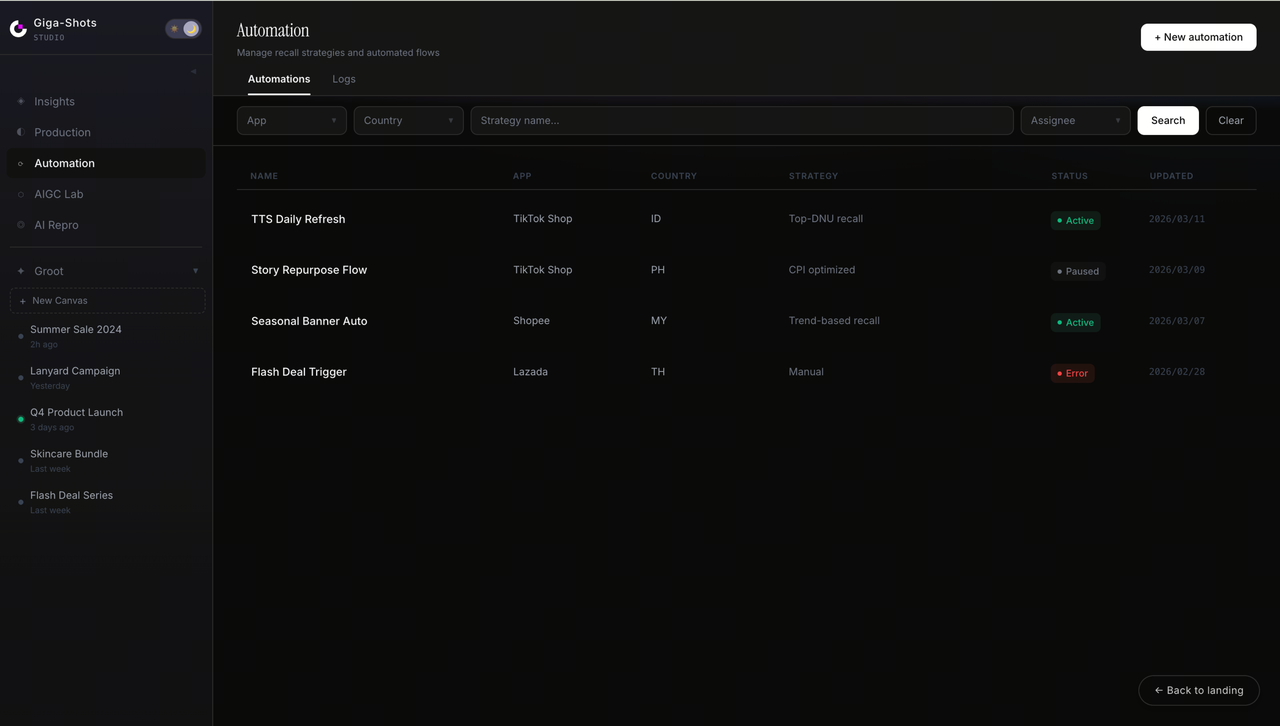This screenshot has width=1280, height=726.
Task: Open Flash Deal Series canvas
Action: tap(107, 502)
